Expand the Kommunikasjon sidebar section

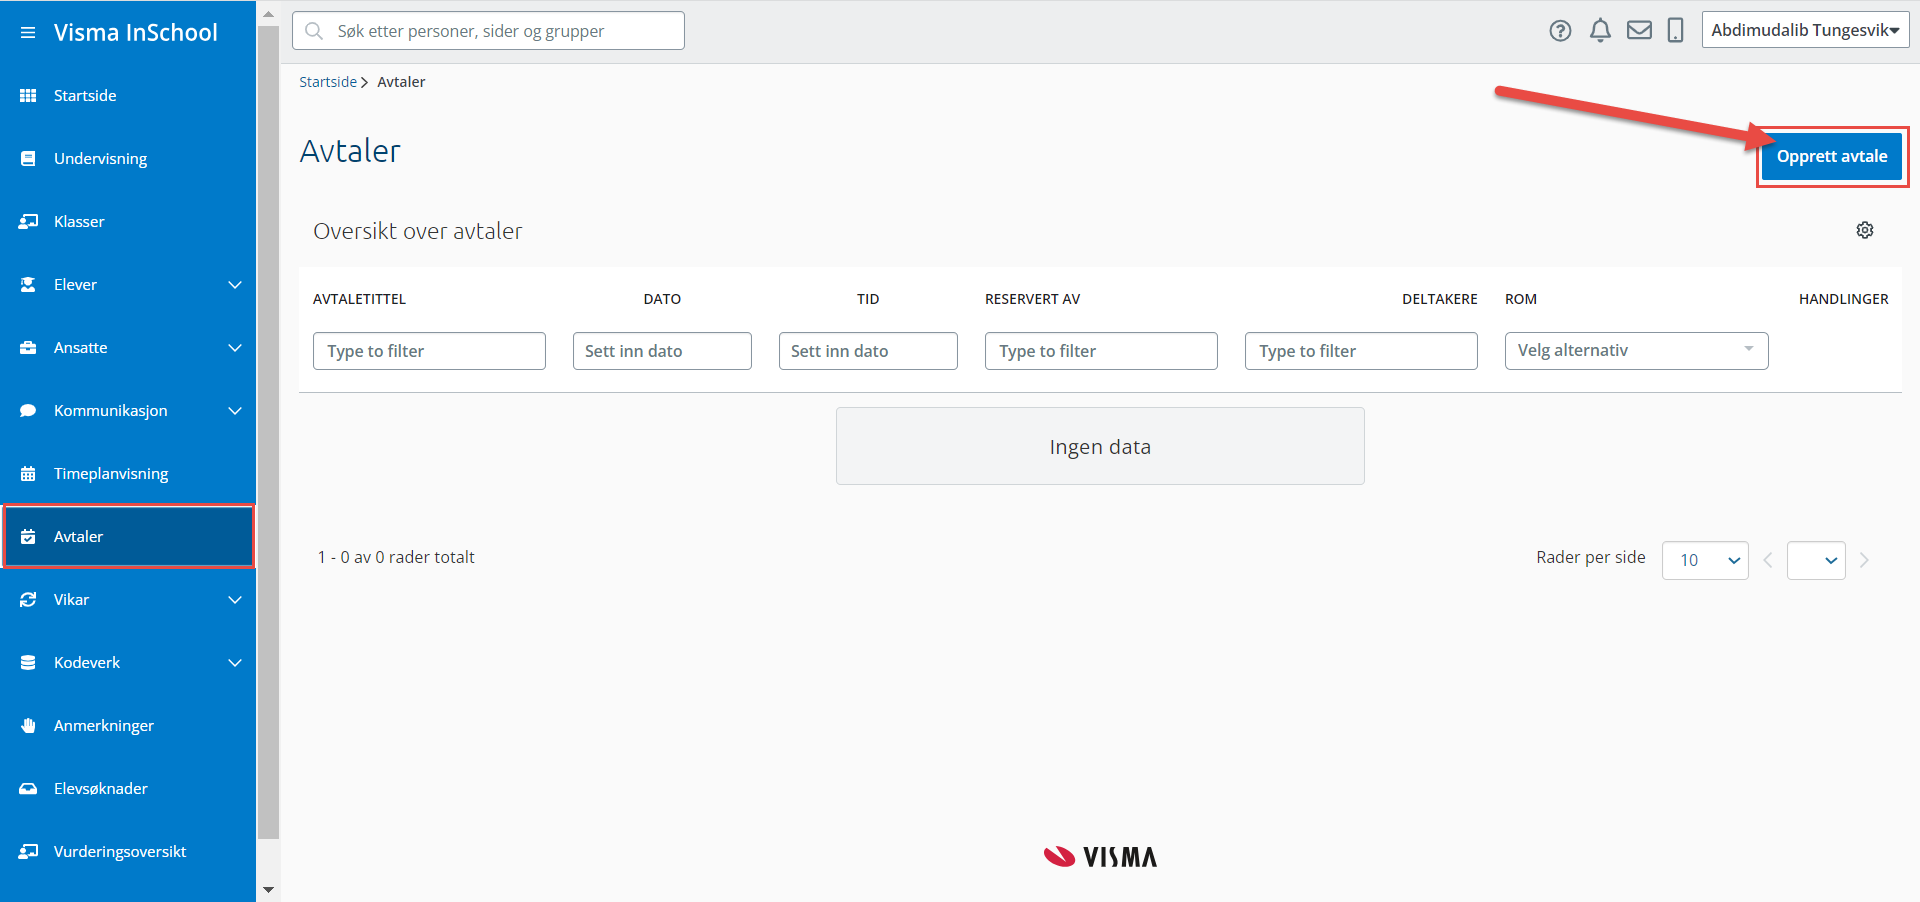click(x=234, y=411)
